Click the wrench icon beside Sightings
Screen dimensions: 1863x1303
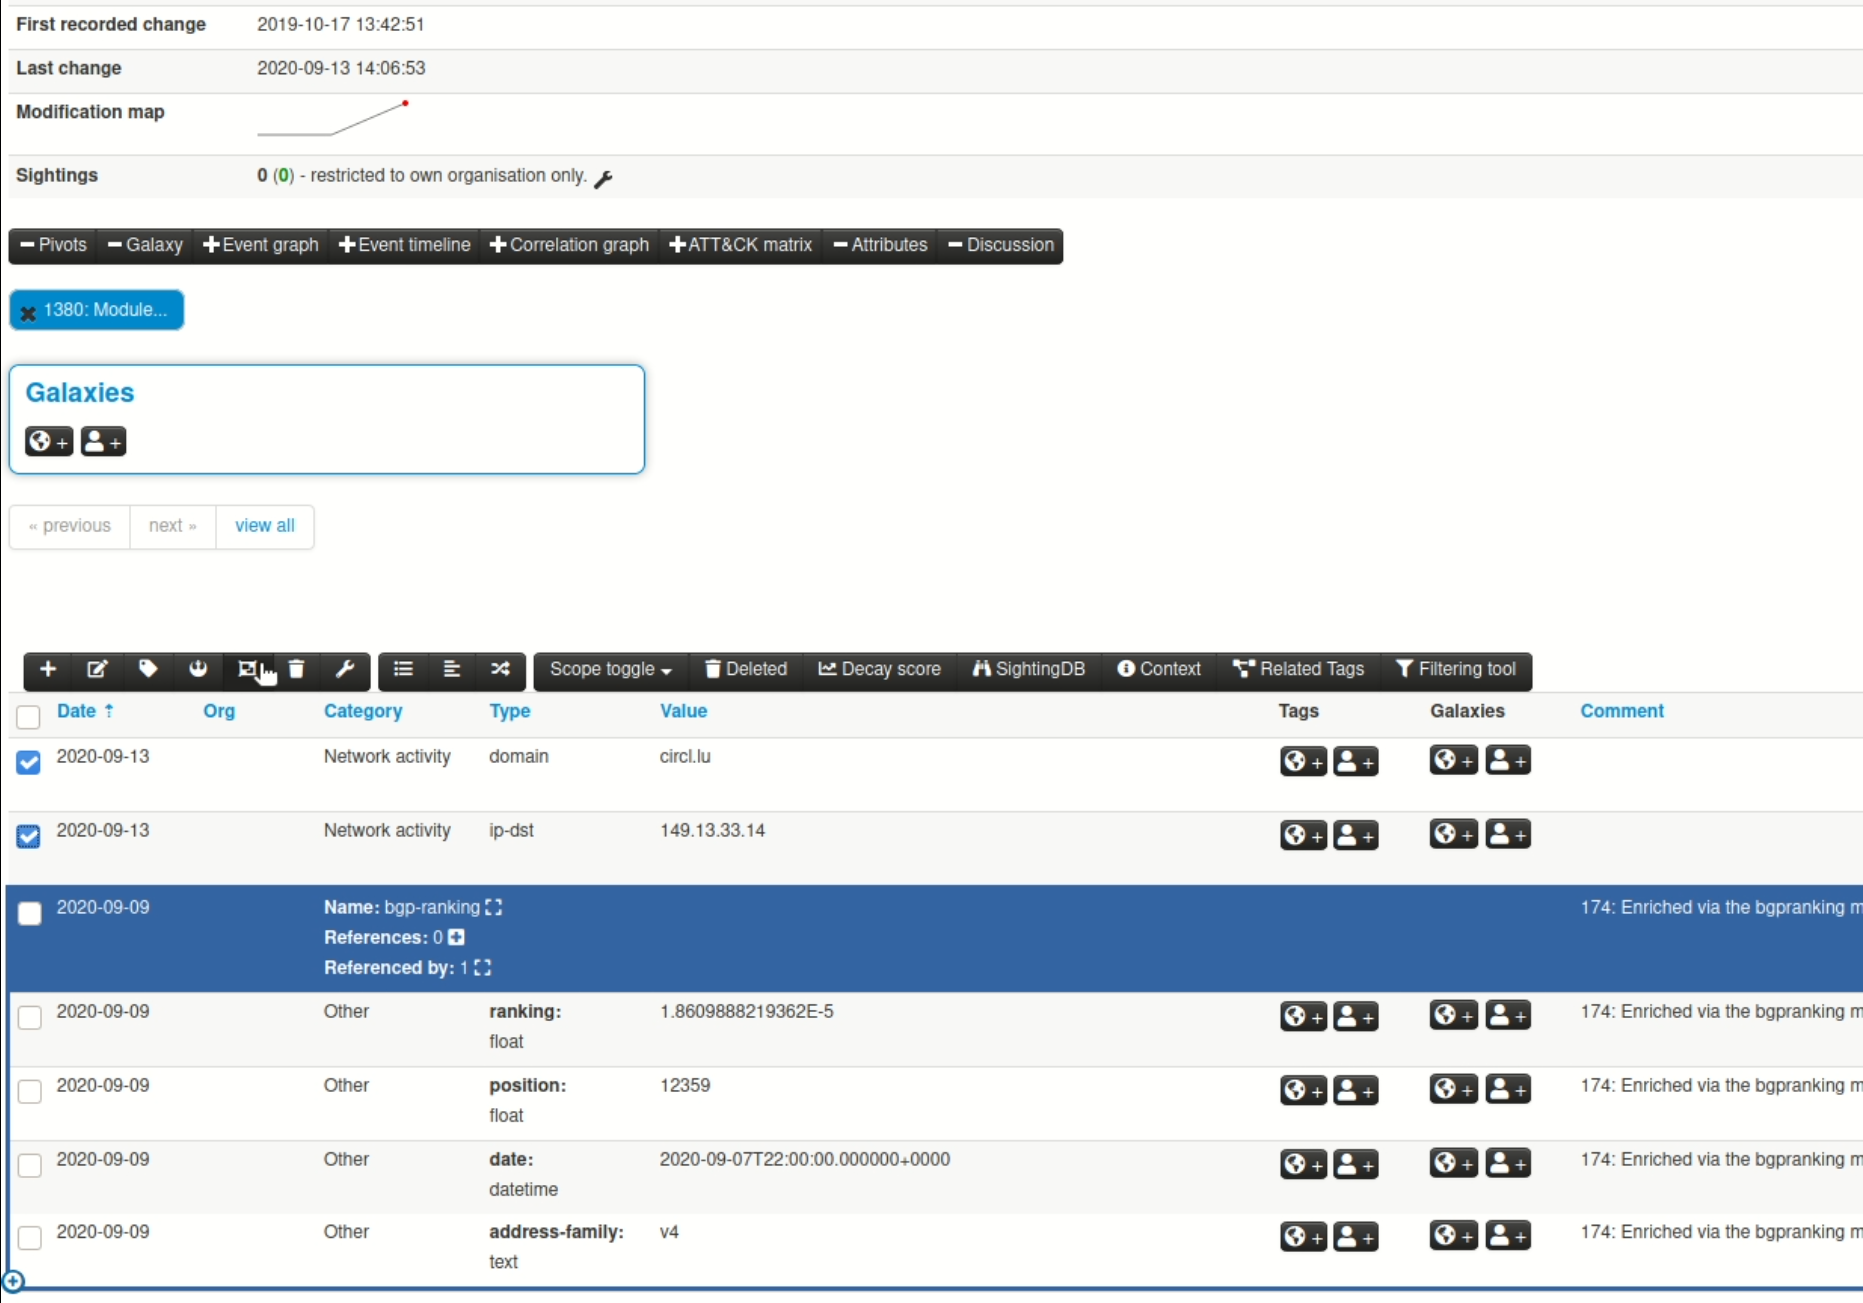pos(603,179)
